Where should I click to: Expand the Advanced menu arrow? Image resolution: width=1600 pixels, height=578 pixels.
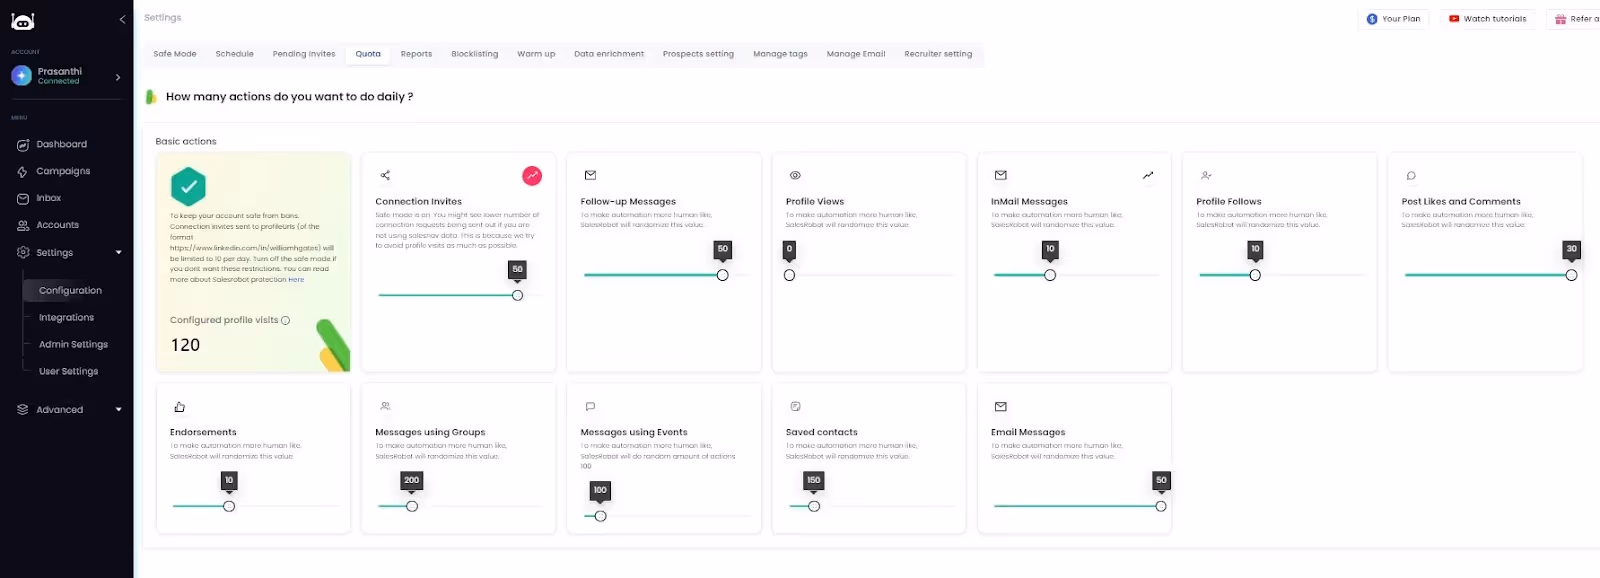tap(118, 410)
